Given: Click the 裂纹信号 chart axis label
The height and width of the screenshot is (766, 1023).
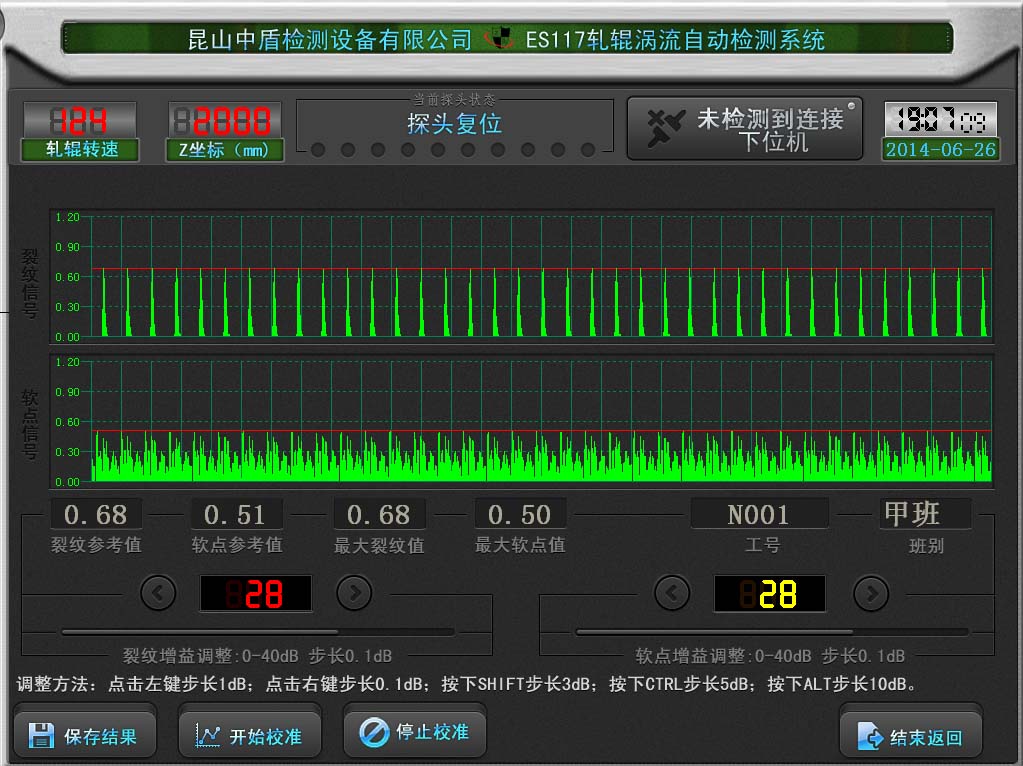Looking at the screenshot, I should pyautogui.click(x=30, y=282).
